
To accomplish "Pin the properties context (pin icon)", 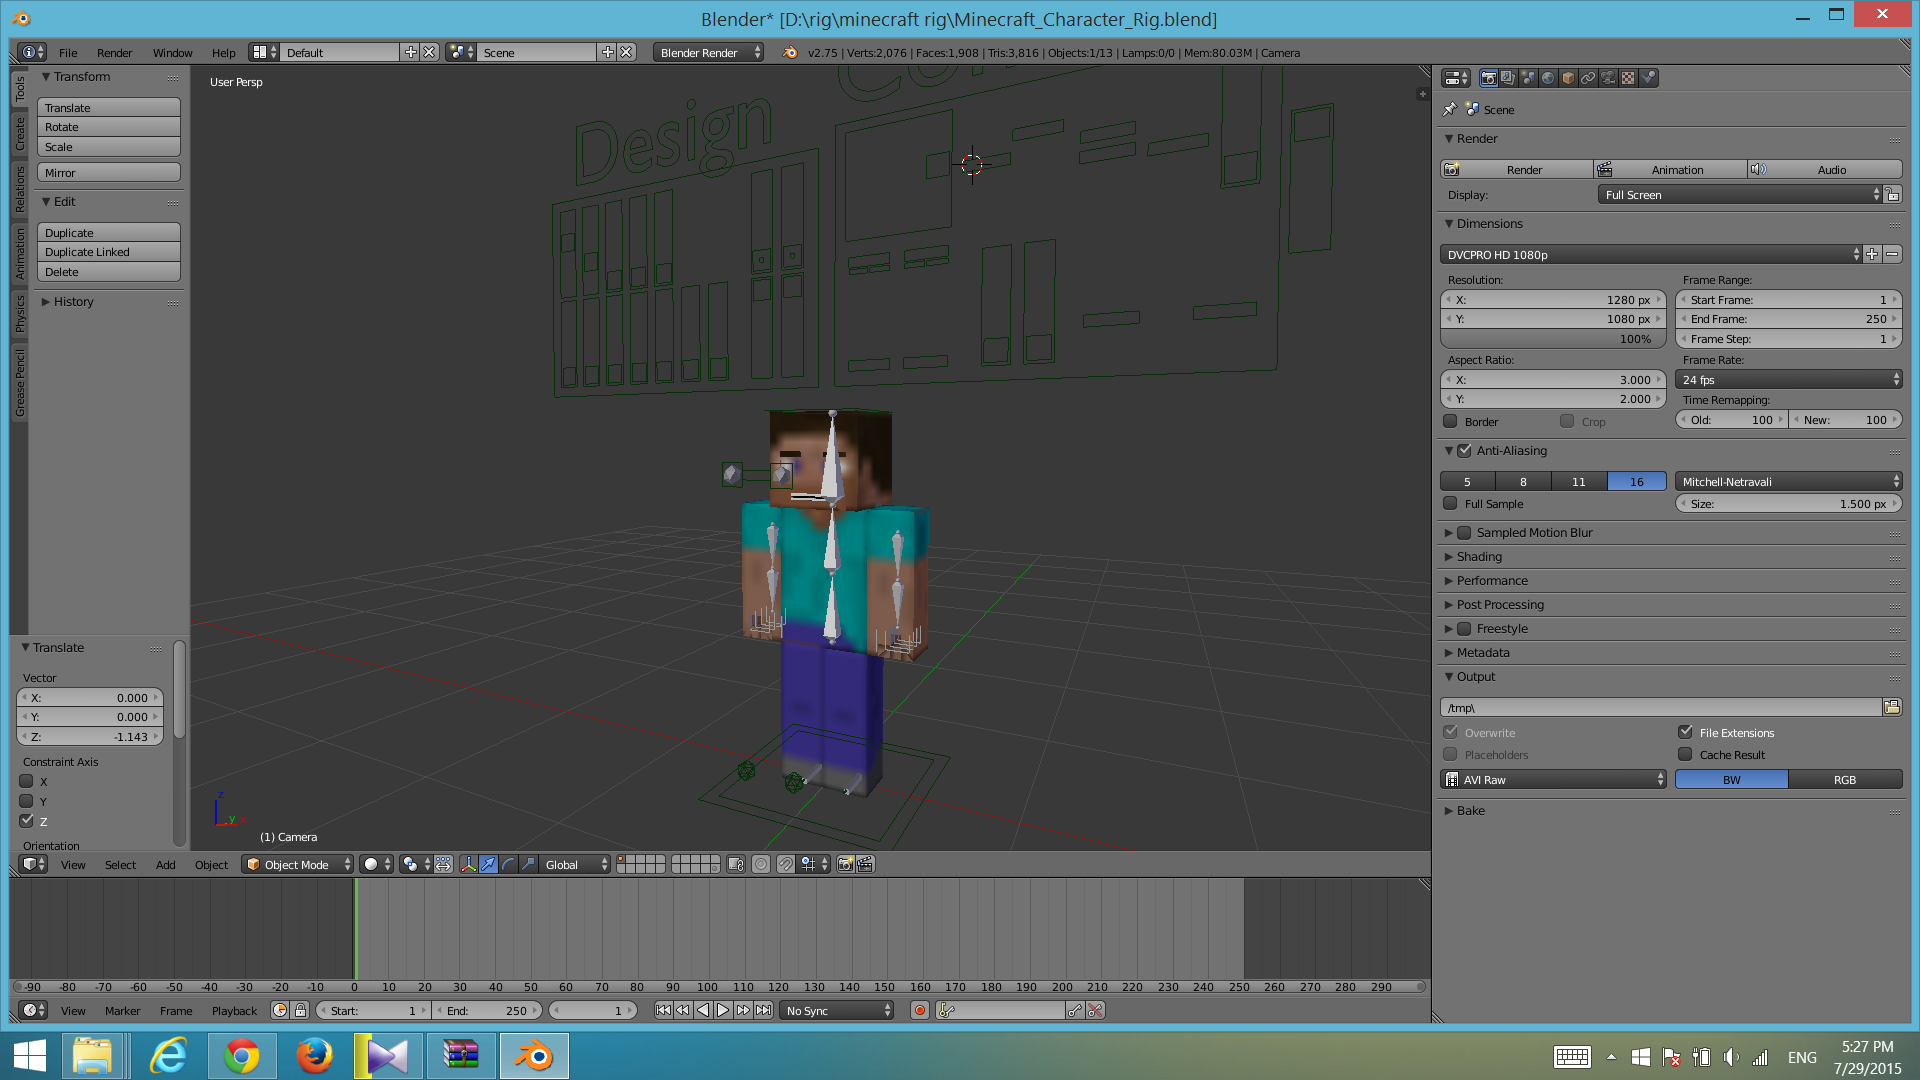I will 1450,109.
